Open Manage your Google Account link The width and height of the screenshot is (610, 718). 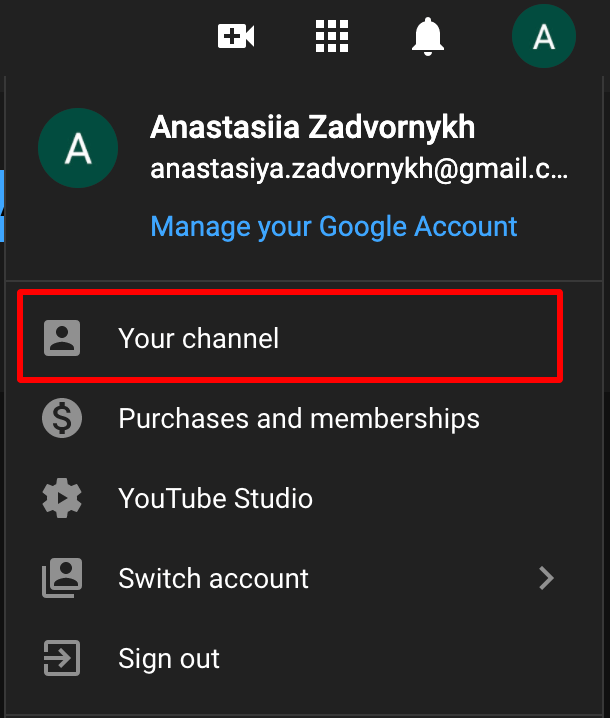[x=334, y=227]
